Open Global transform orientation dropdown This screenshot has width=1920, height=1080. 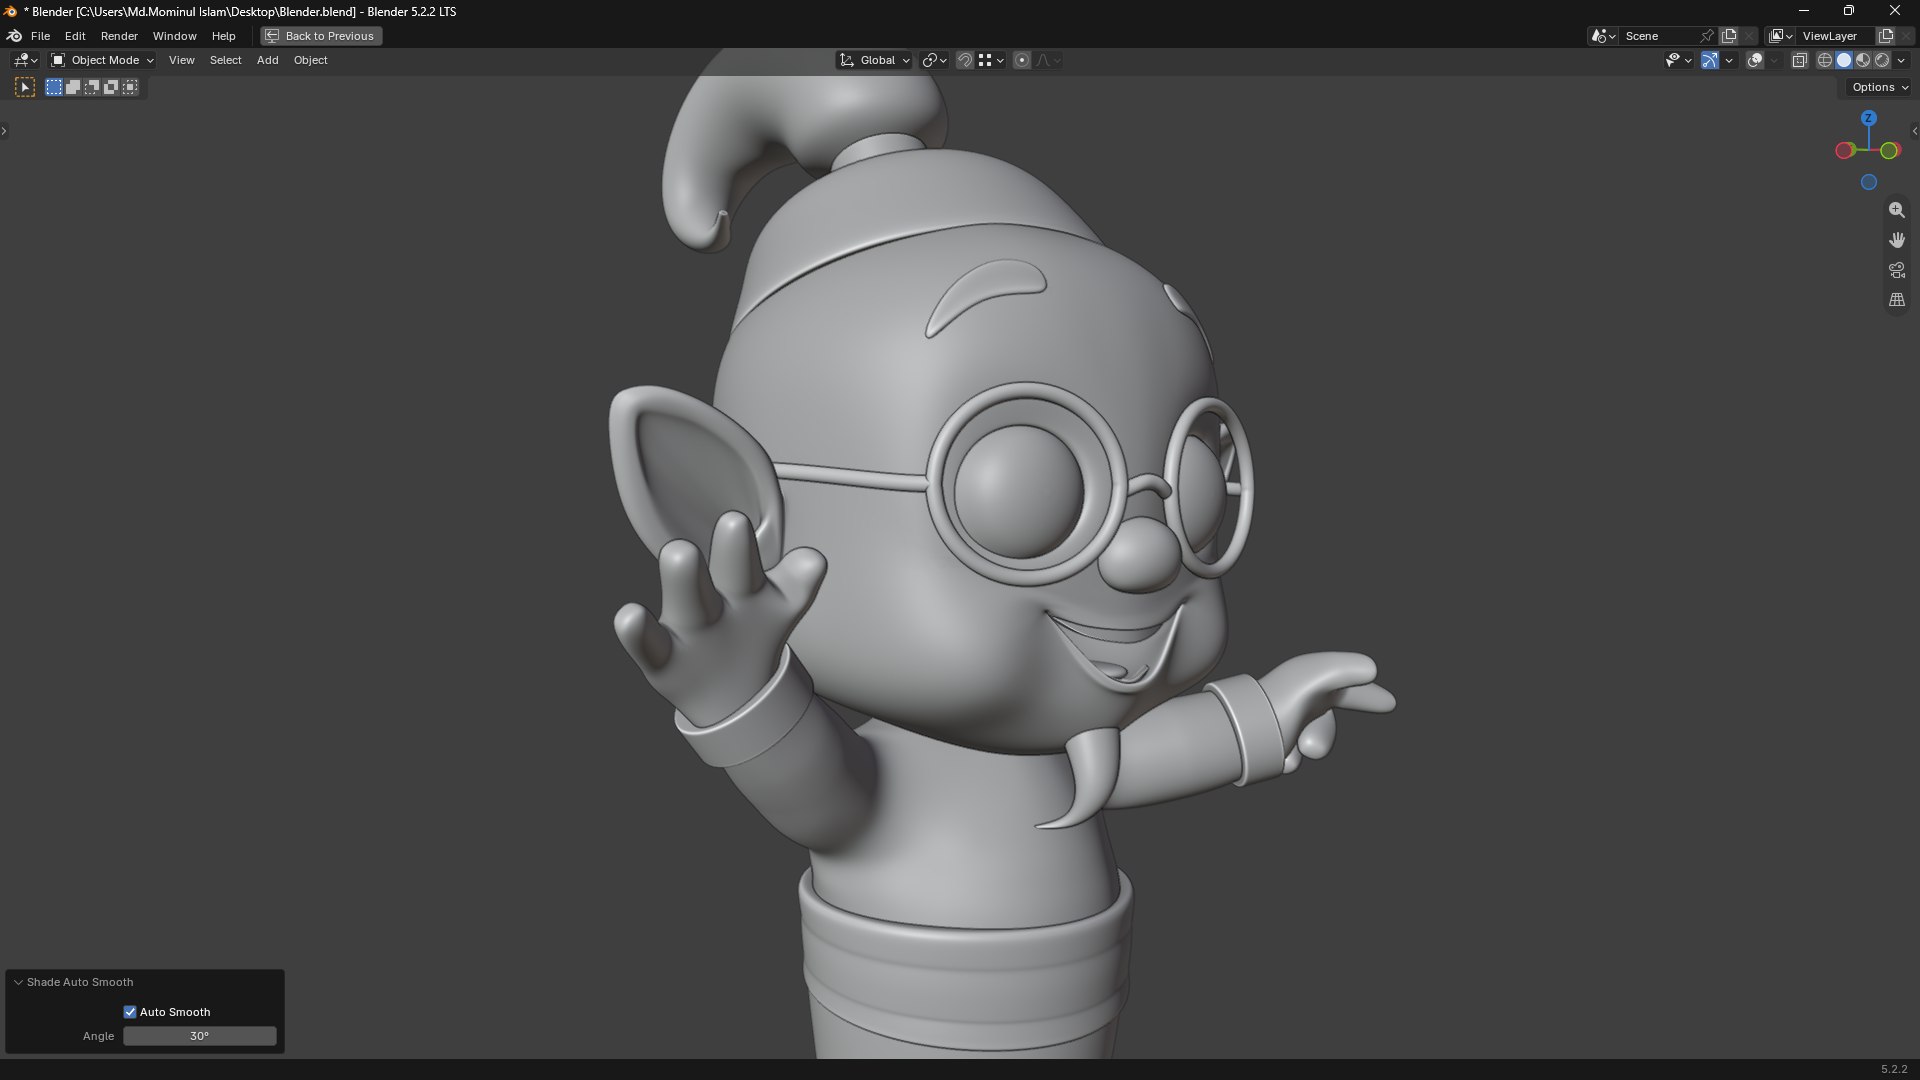click(x=875, y=61)
